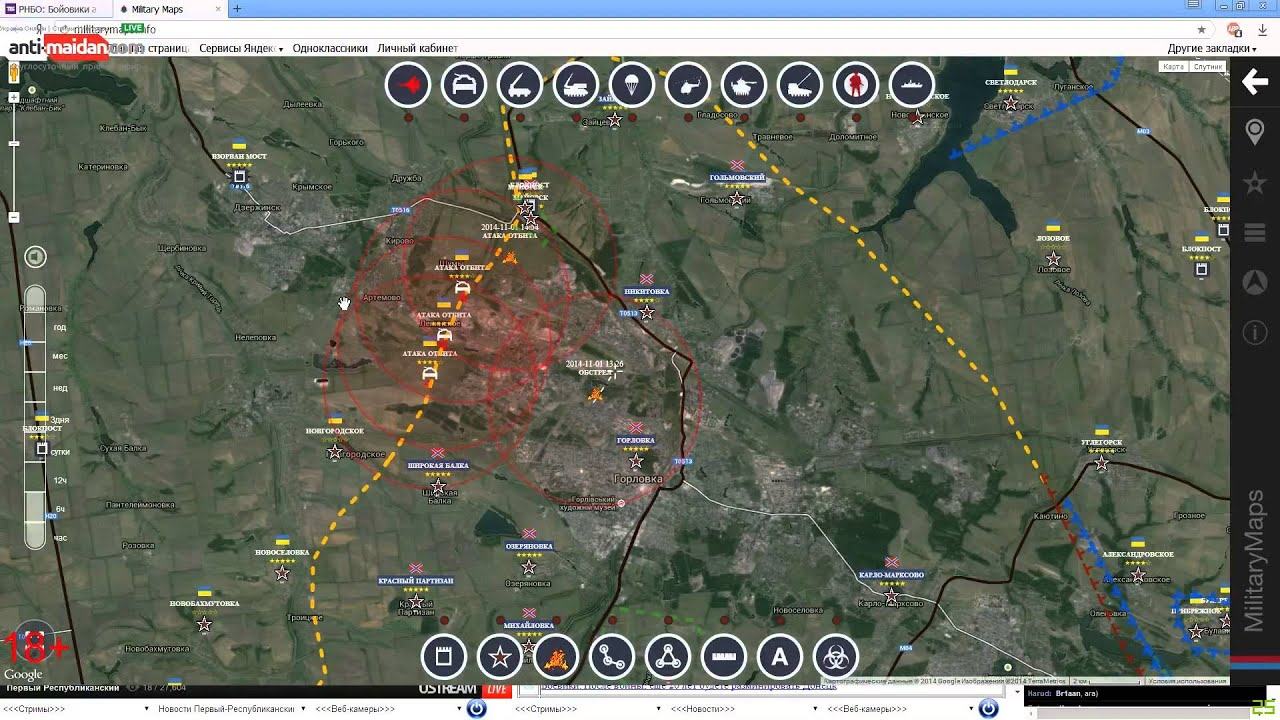
Task: Click the Карло-Марксово star marker
Action: point(891,597)
